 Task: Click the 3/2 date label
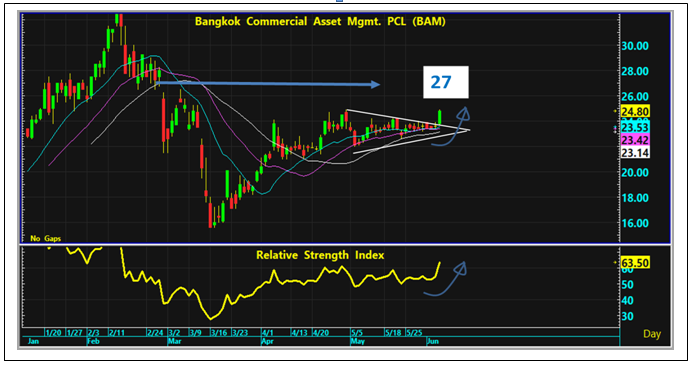(x=174, y=332)
